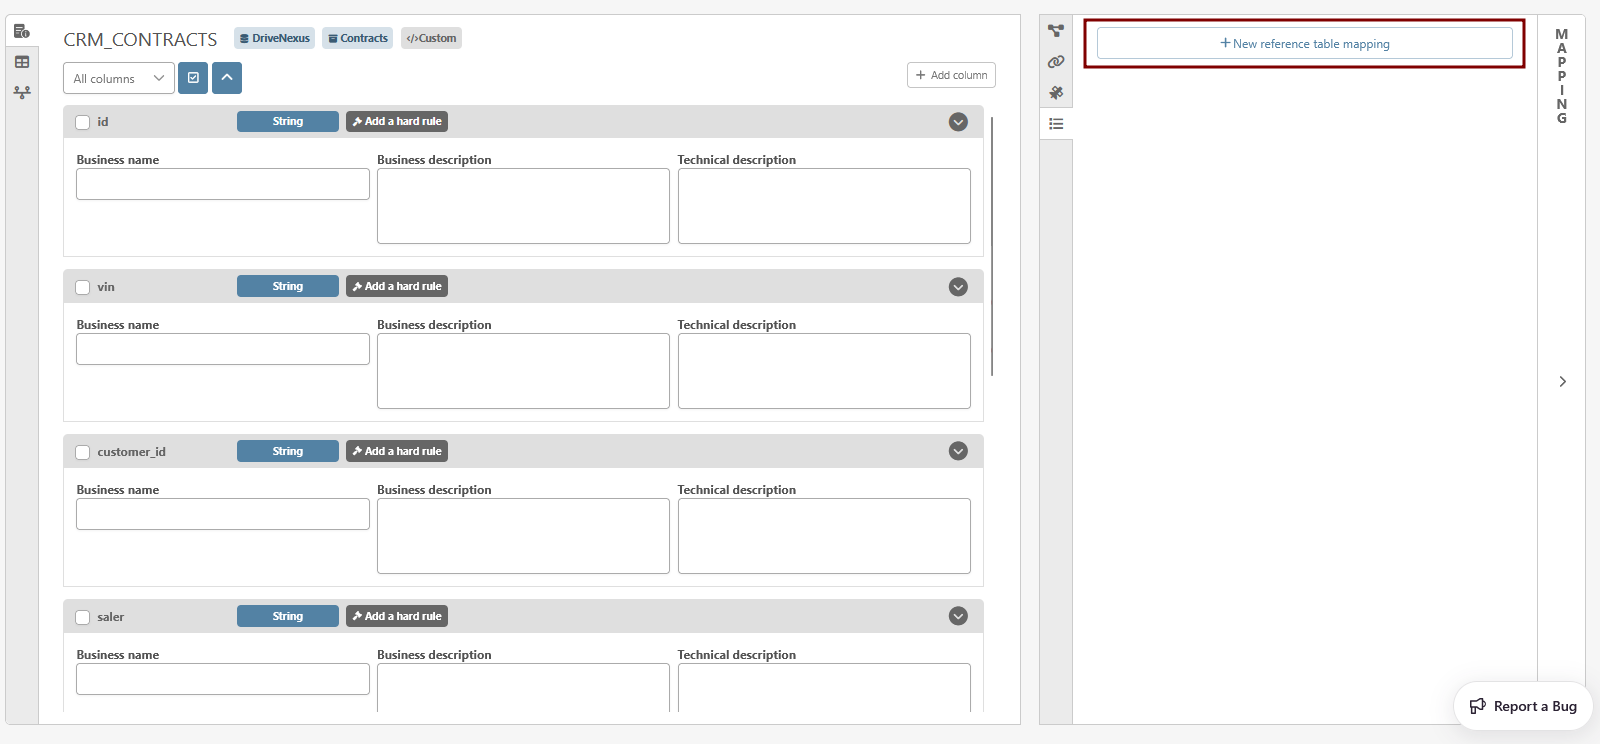
Task: Check the box next to id column
Action: [83, 122]
